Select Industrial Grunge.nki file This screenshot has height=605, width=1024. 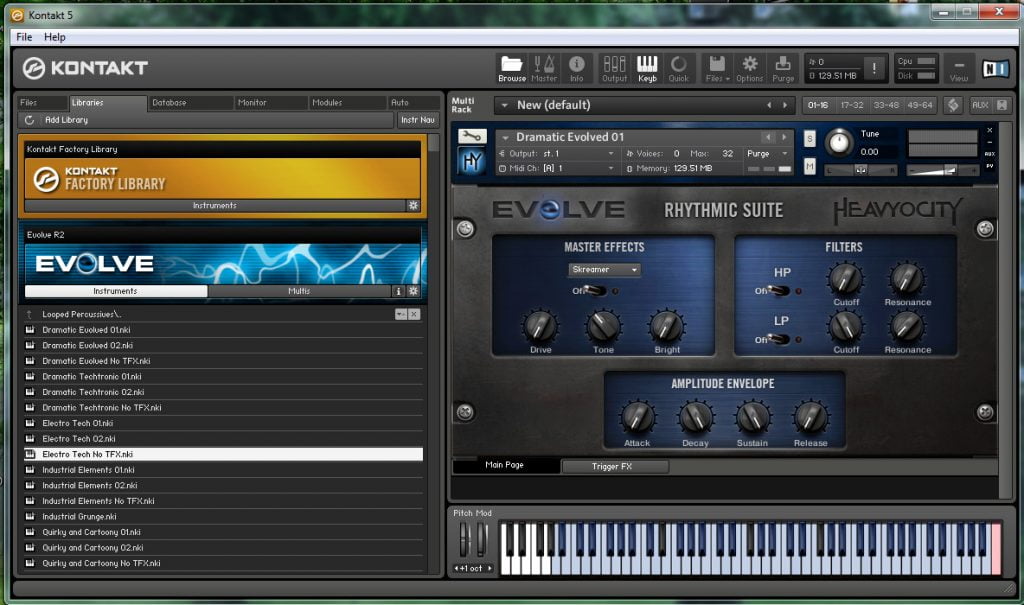point(223,517)
